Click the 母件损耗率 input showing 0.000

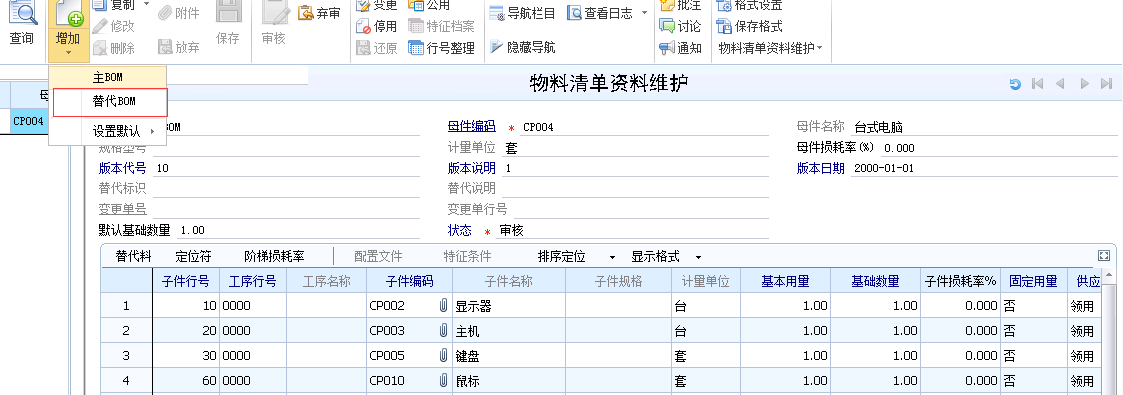coord(998,148)
